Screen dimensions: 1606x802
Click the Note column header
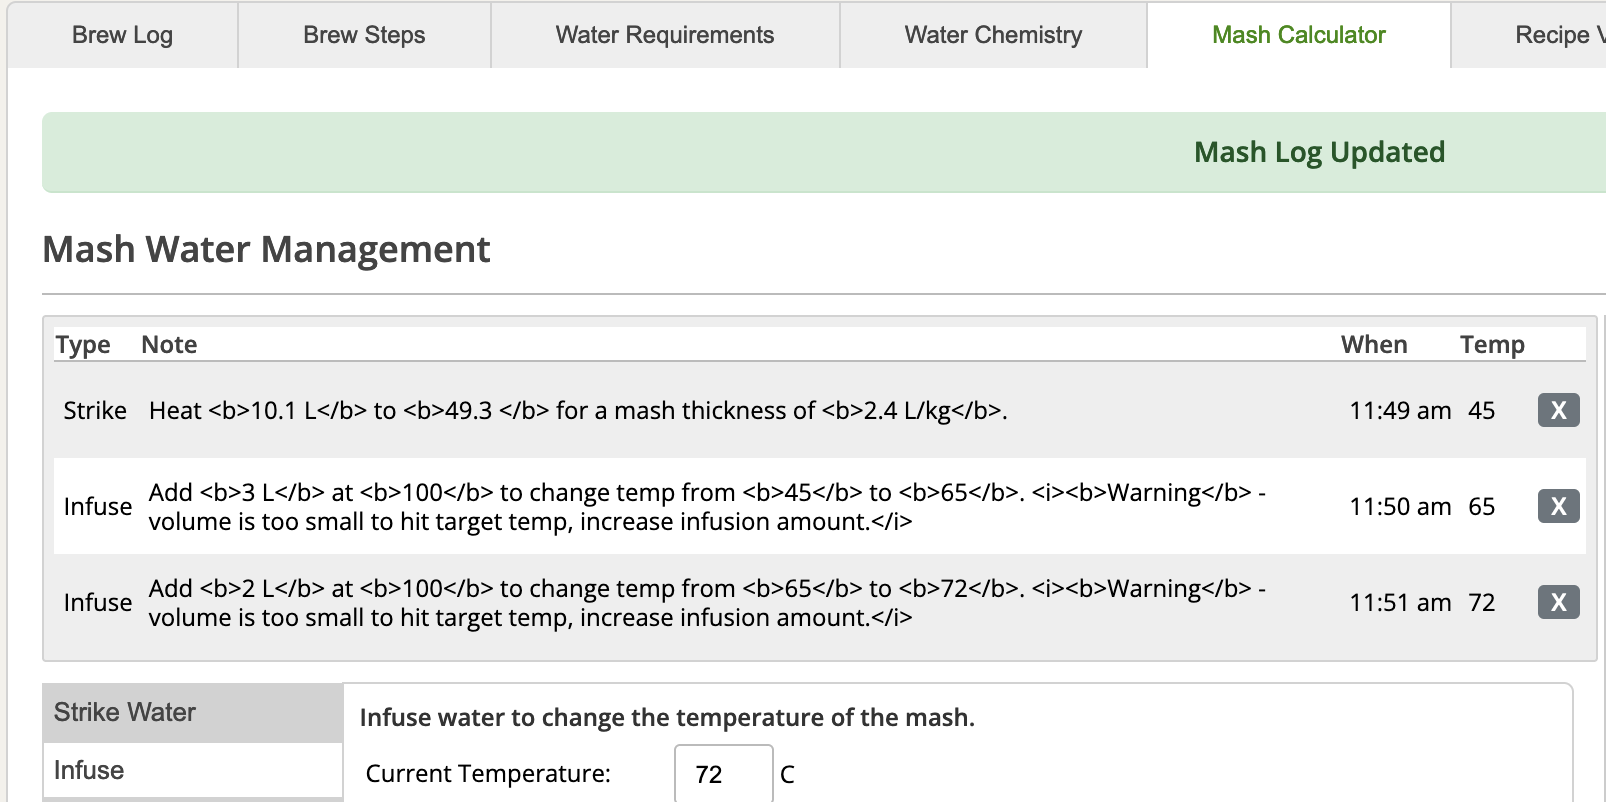pos(169,345)
